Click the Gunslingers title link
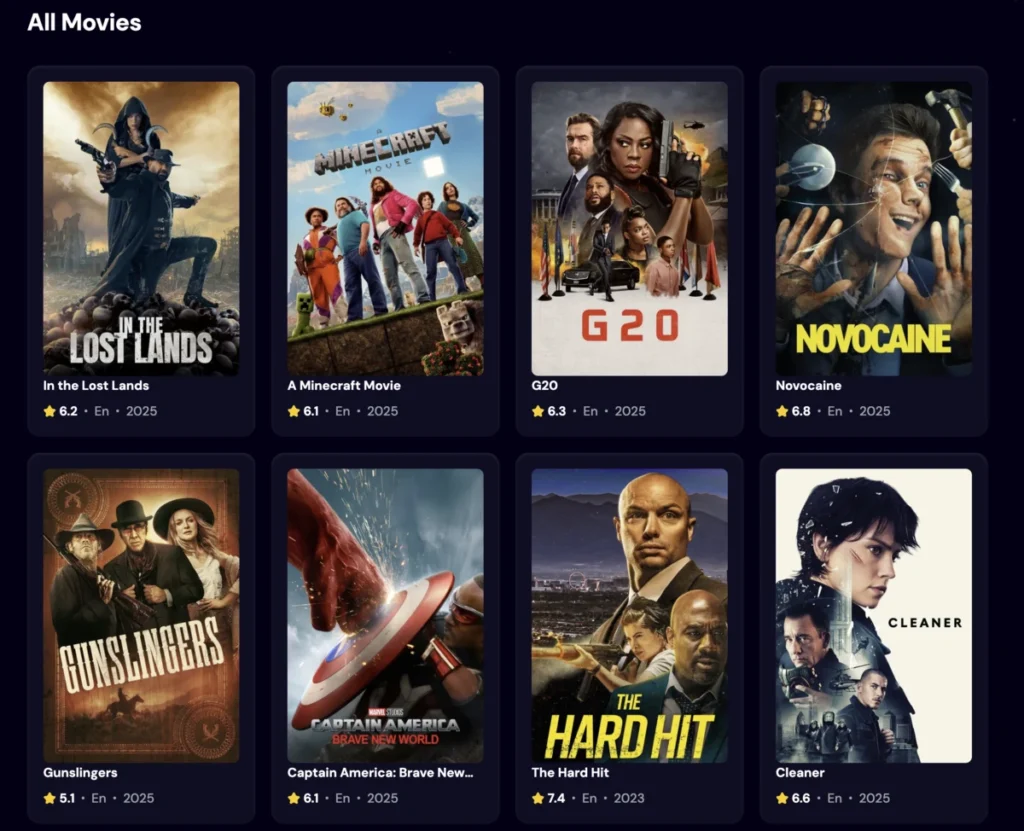The width and height of the screenshot is (1024, 831). pyautogui.click(x=80, y=772)
